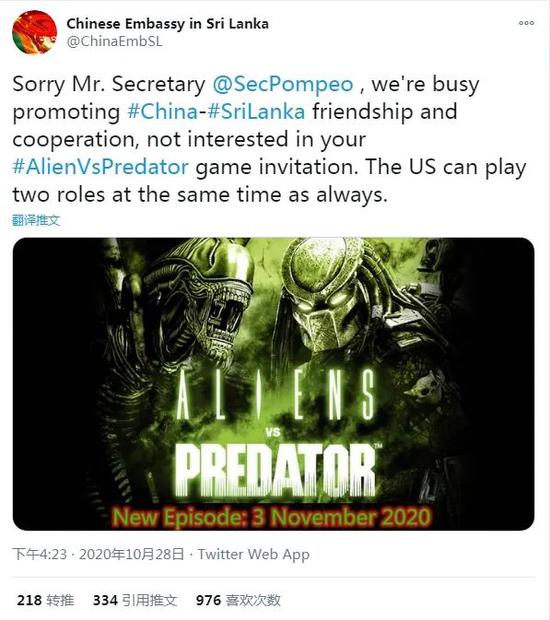Click the 翻译推文 translate tweet link

coord(36,220)
